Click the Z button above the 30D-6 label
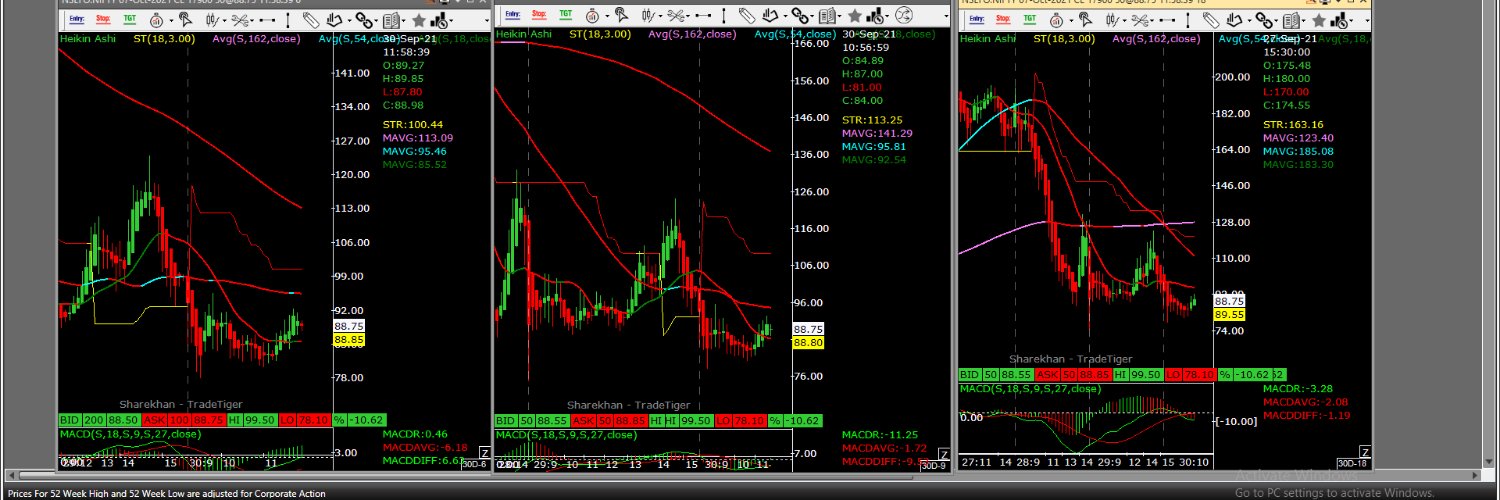 (485, 453)
